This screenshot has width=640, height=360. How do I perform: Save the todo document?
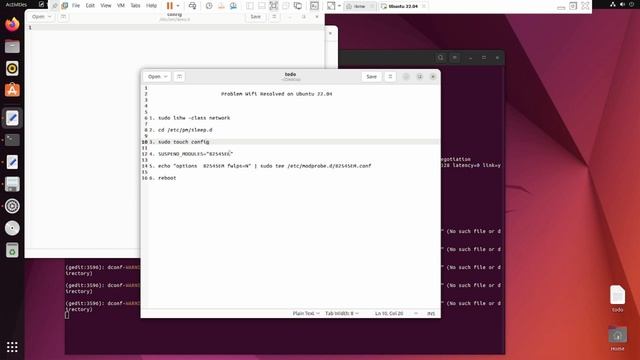coord(371,77)
